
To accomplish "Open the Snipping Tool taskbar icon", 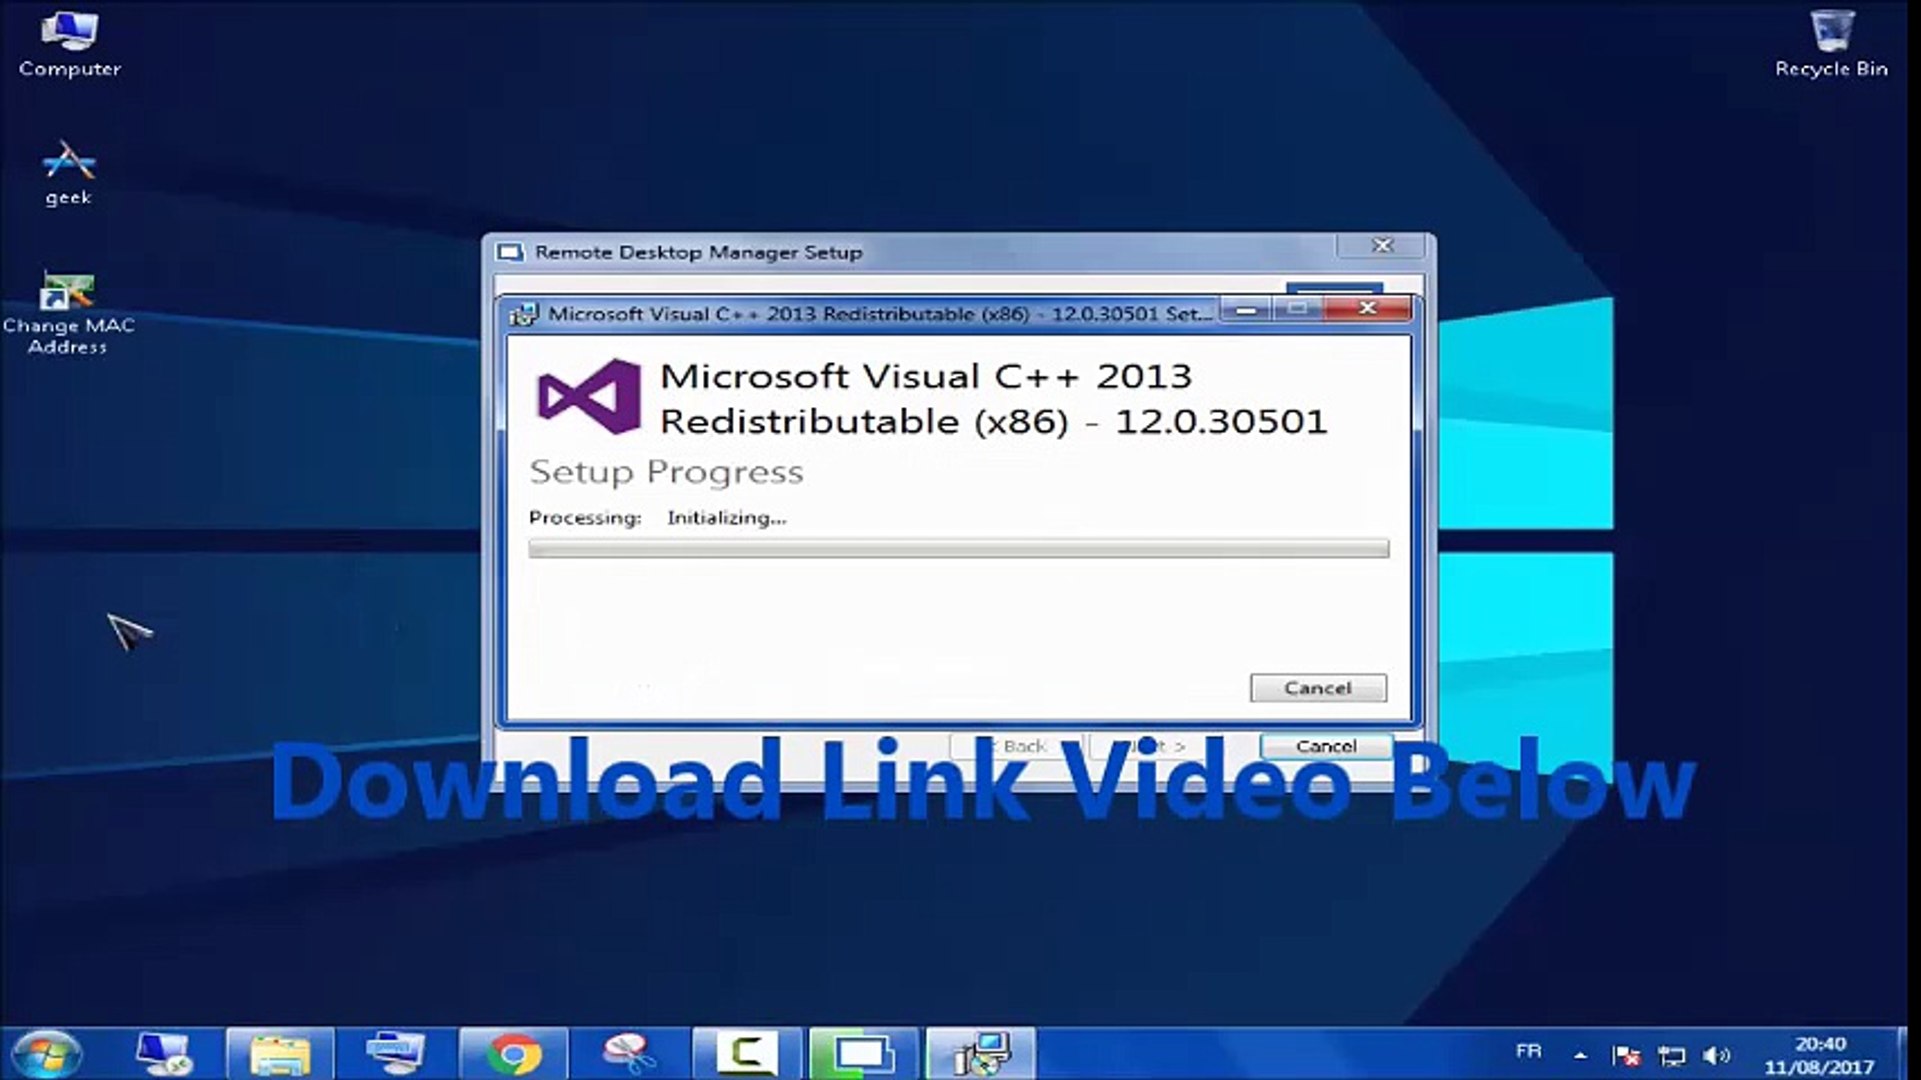I will [x=629, y=1054].
